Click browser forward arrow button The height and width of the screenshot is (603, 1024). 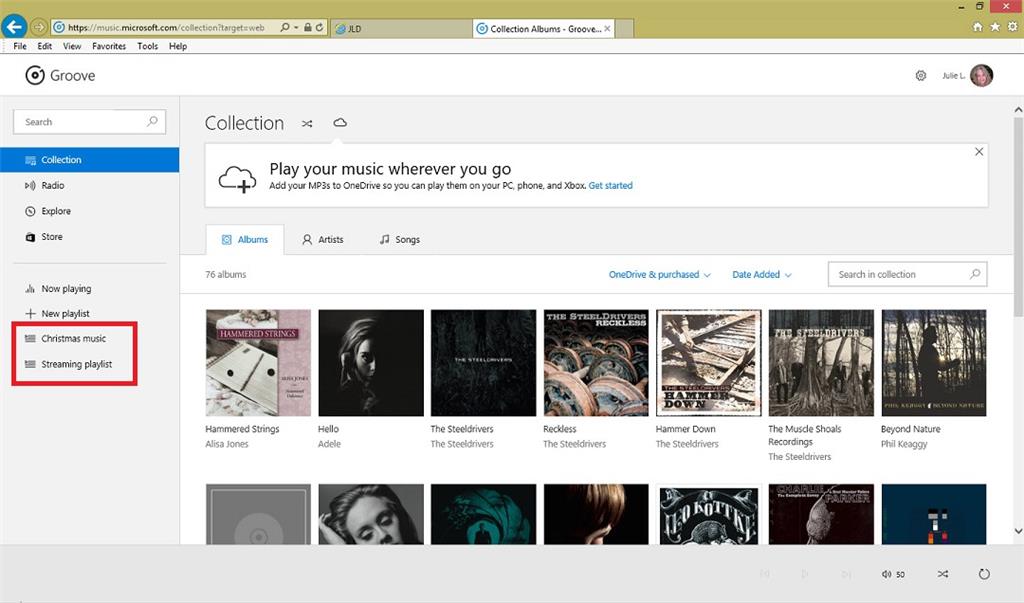[39, 27]
